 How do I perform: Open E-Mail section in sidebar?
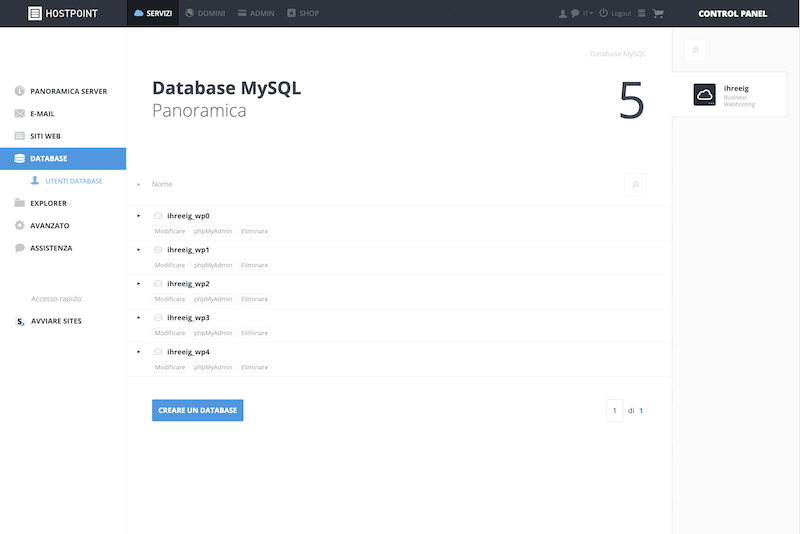tap(63, 114)
